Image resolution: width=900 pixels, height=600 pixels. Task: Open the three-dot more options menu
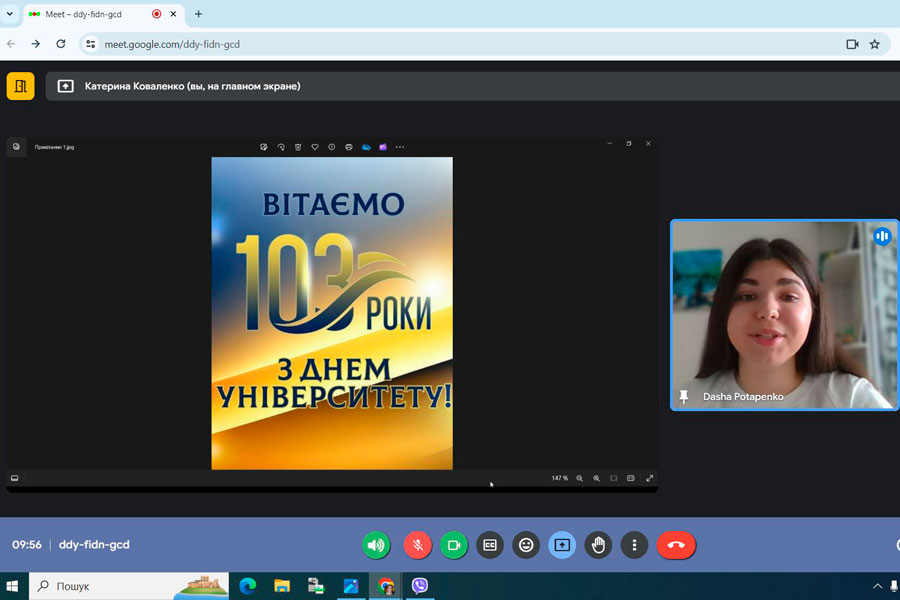[634, 545]
